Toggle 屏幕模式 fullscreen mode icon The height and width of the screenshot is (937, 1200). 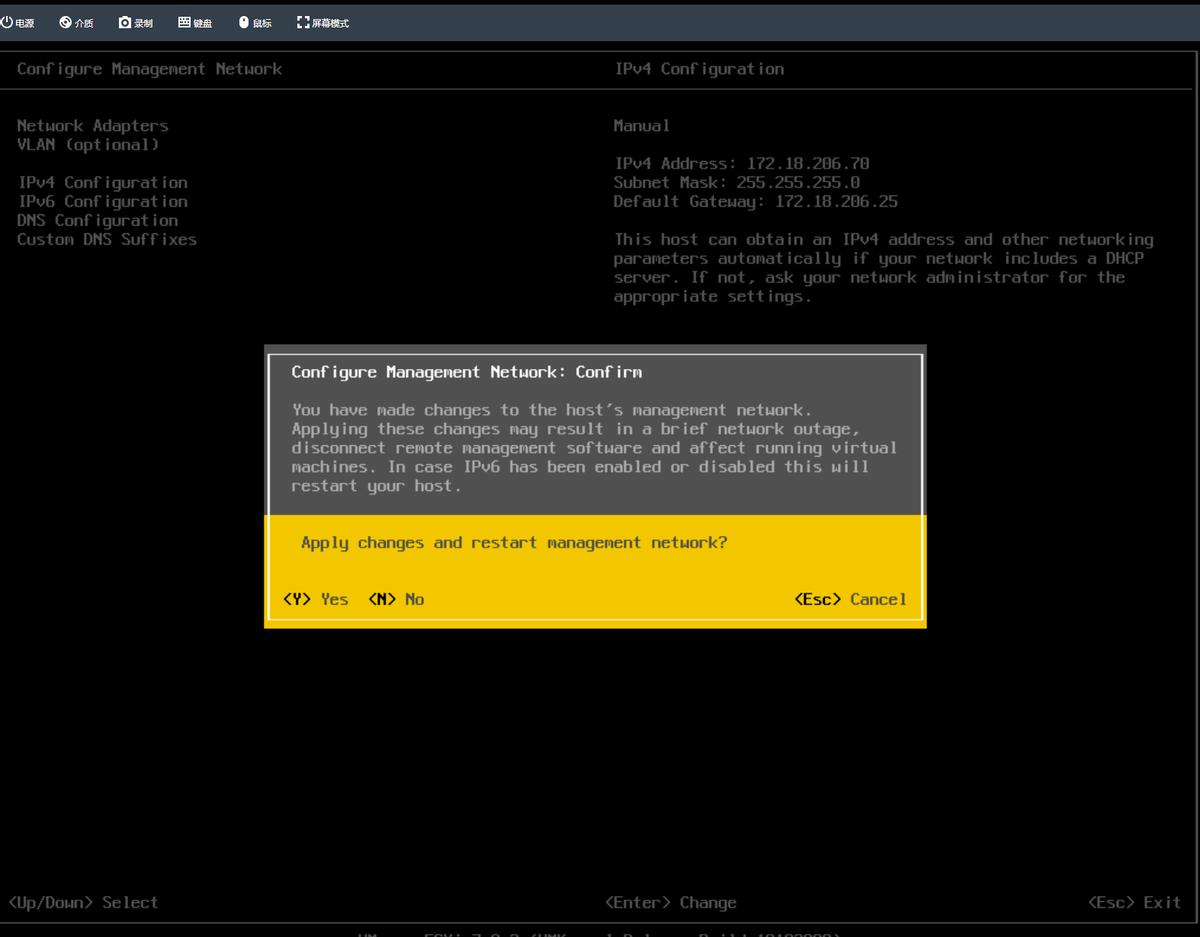[x=320, y=20]
